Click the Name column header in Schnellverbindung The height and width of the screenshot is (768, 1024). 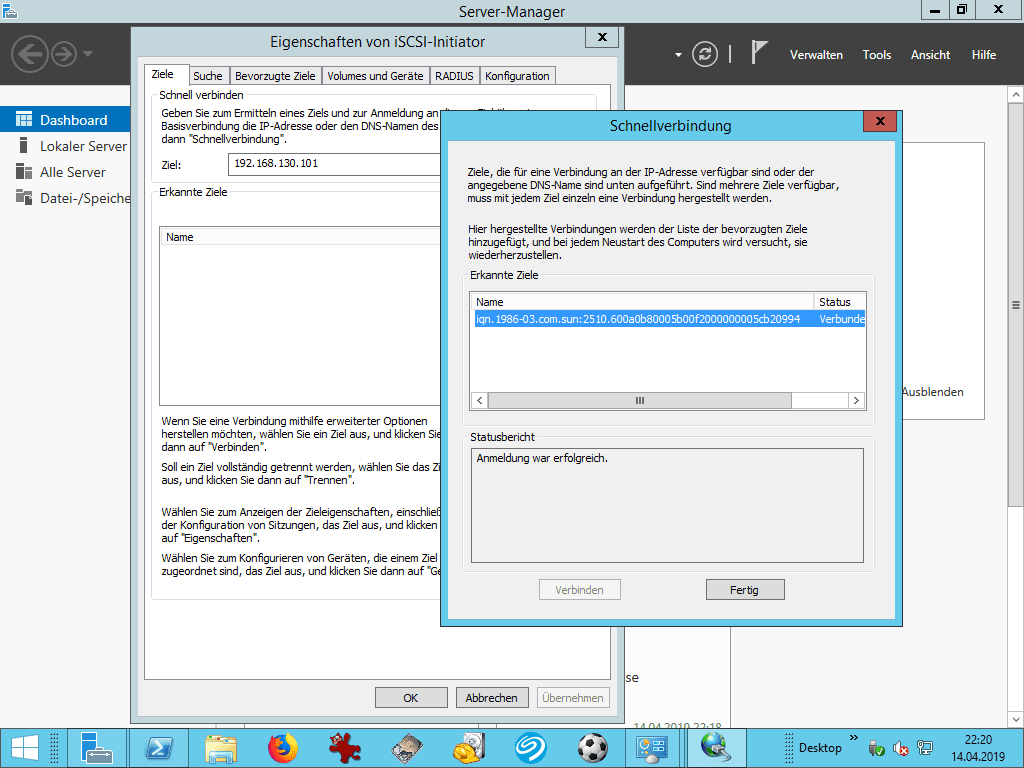coord(642,302)
